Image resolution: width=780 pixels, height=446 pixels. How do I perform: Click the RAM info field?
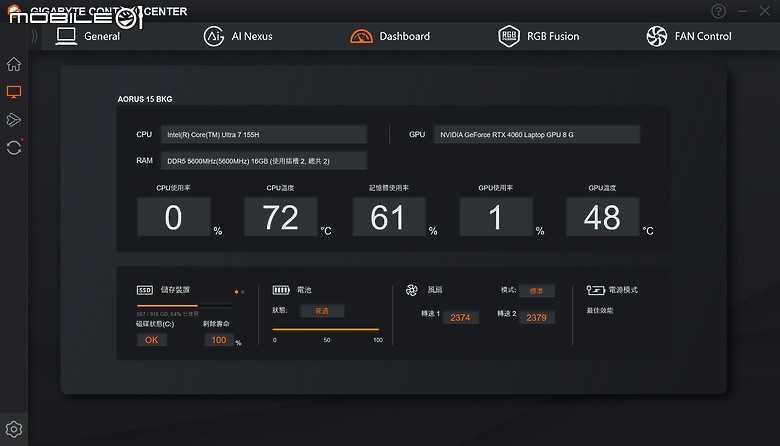(x=264, y=161)
